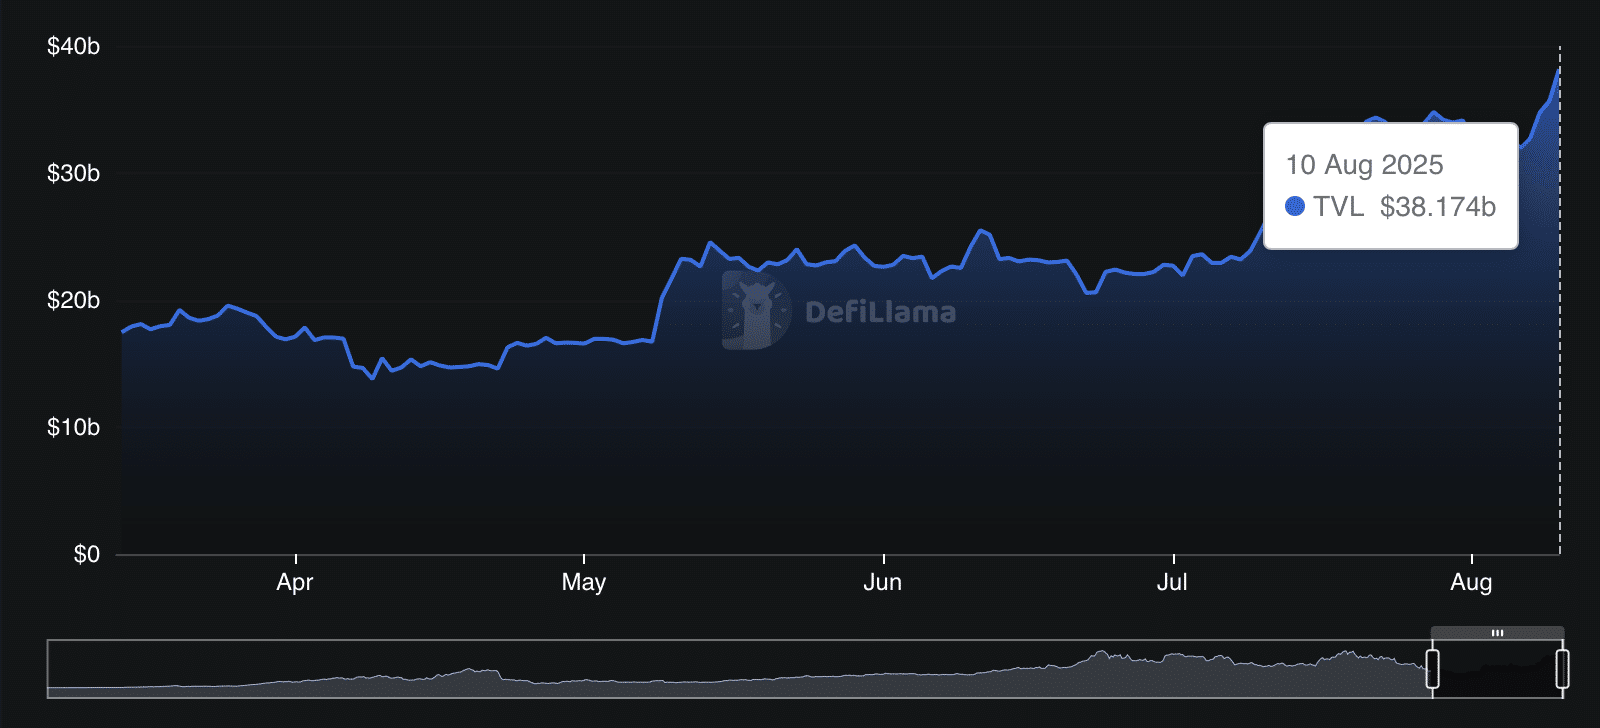Click the DefiLlama watermark text
The image size is (1600, 728).
[x=880, y=312]
